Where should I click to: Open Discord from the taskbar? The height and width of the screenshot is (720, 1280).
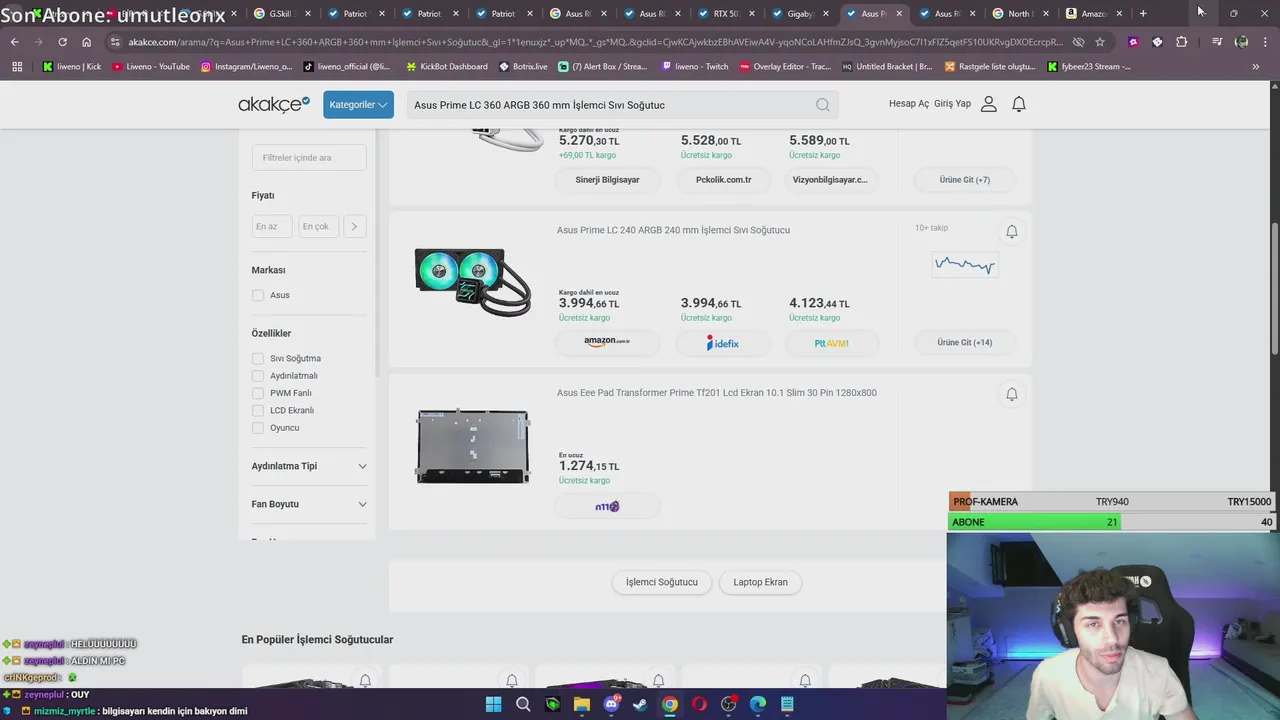[611, 704]
